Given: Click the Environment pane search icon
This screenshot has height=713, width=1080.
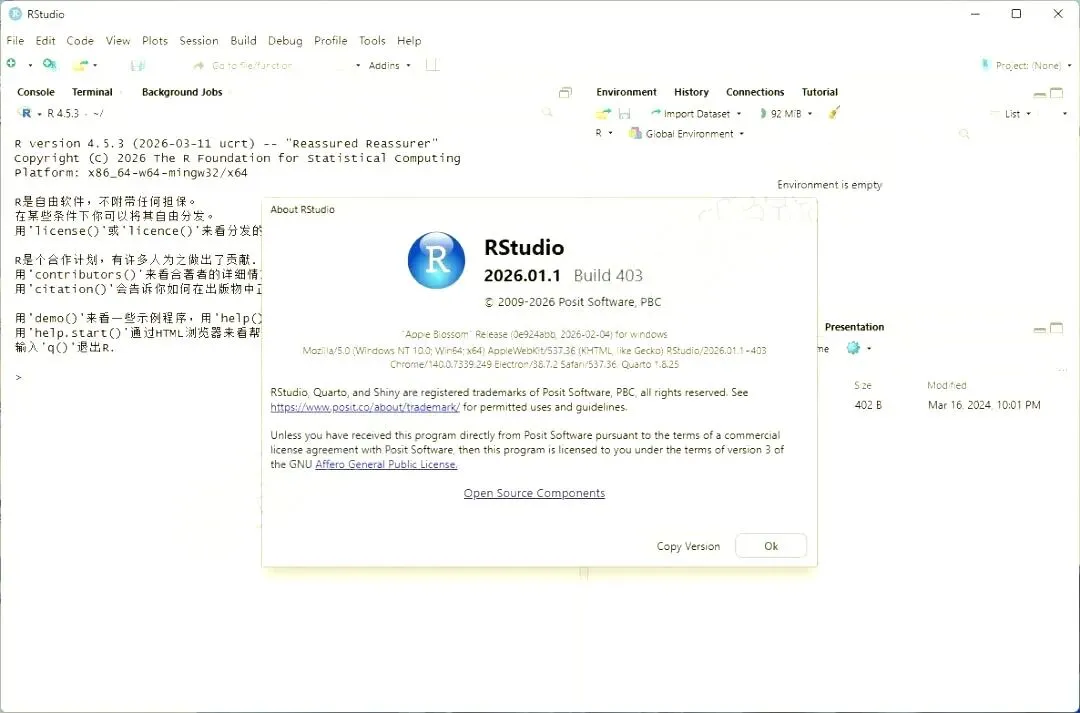Looking at the screenshot, I should click(964, 134).
